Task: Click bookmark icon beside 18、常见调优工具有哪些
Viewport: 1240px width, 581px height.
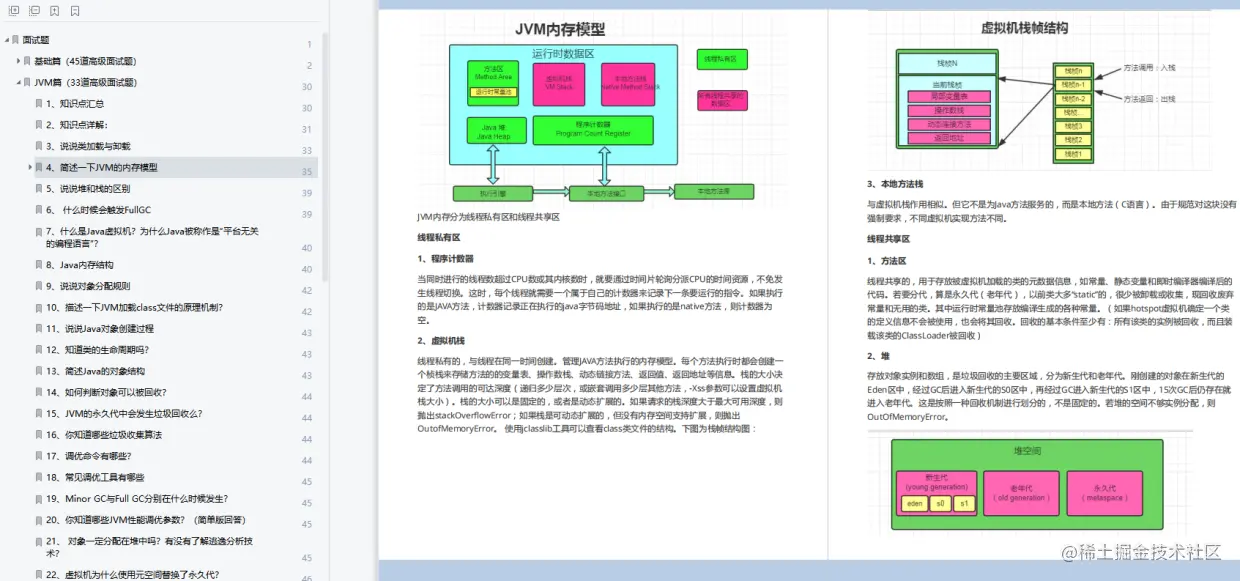Action: (x=40, y=478)
